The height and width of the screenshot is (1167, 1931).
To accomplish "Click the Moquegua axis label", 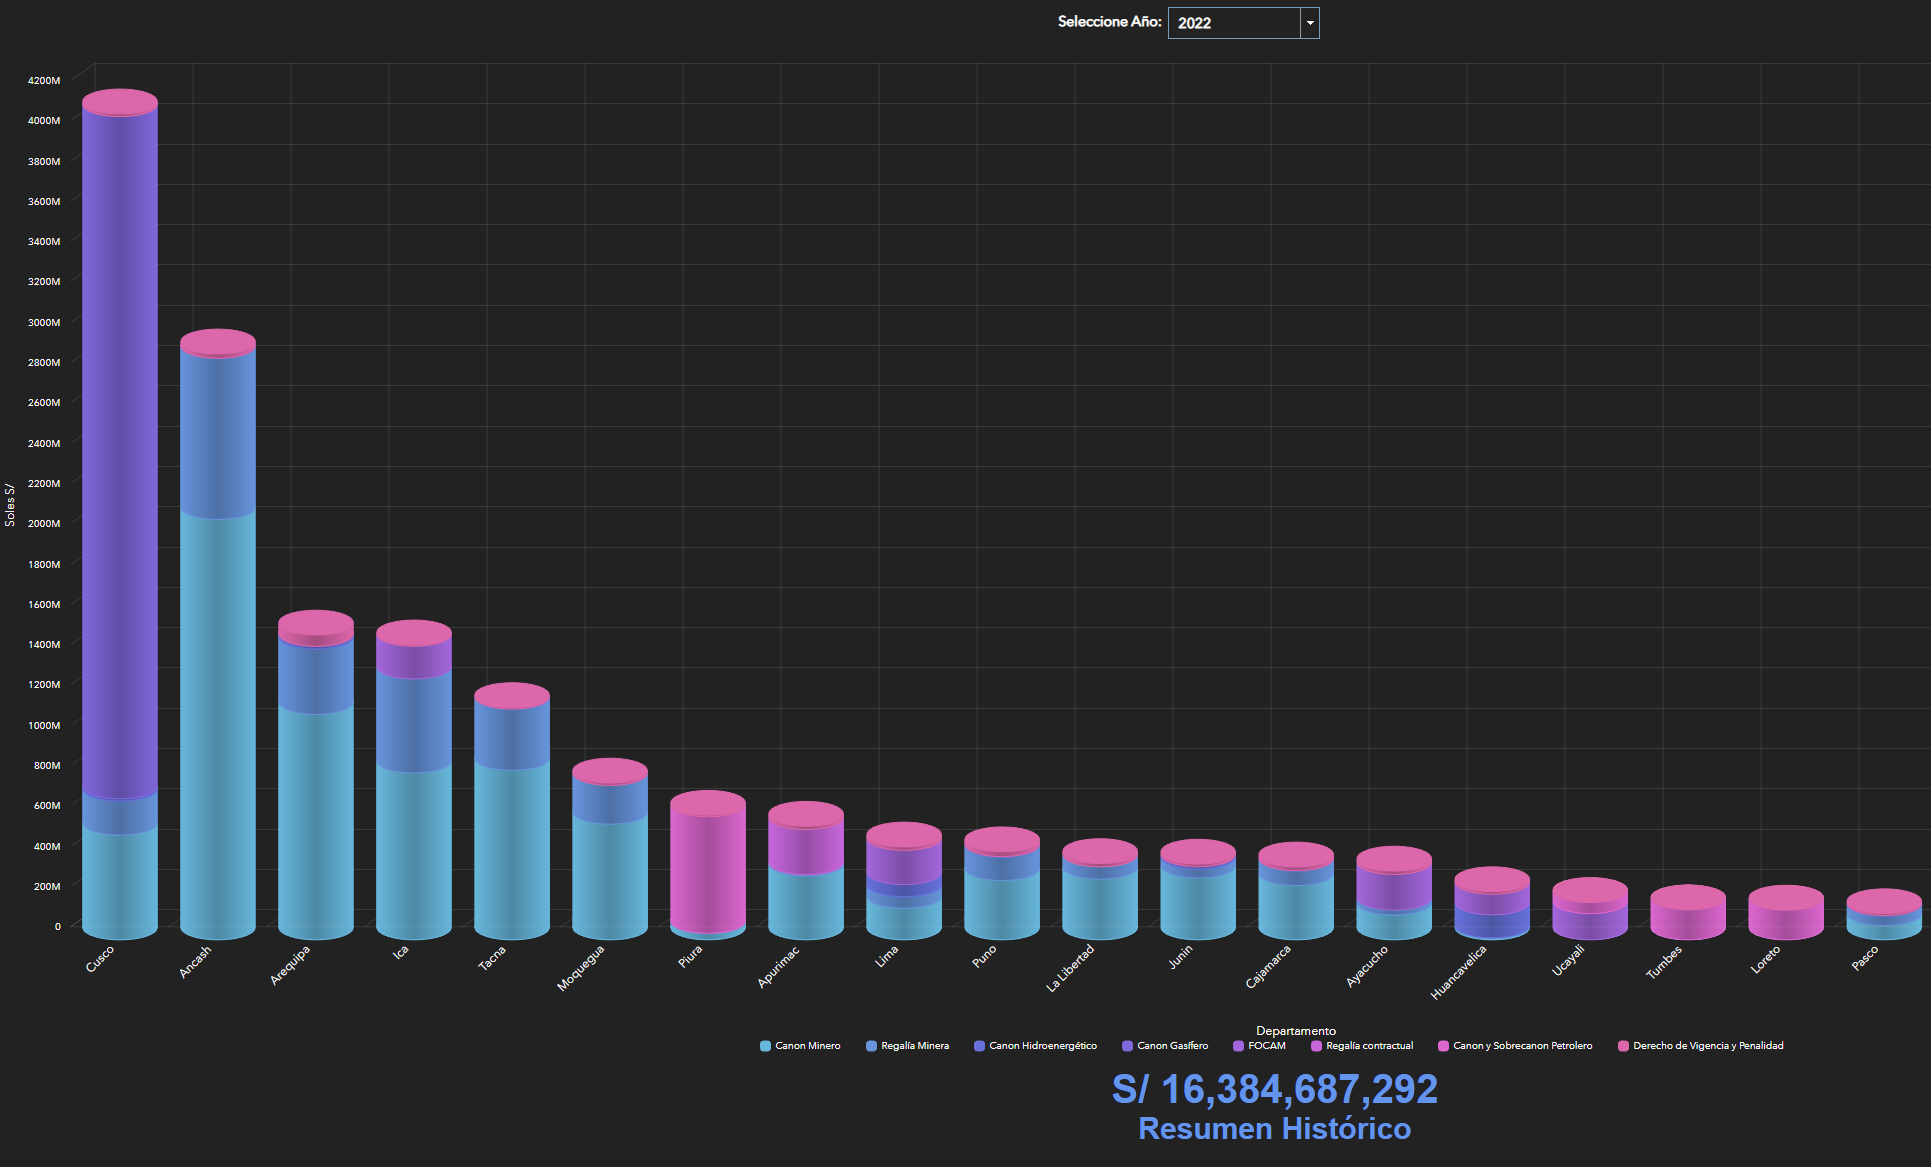I will pyautogui.click(x=581, y=968).
